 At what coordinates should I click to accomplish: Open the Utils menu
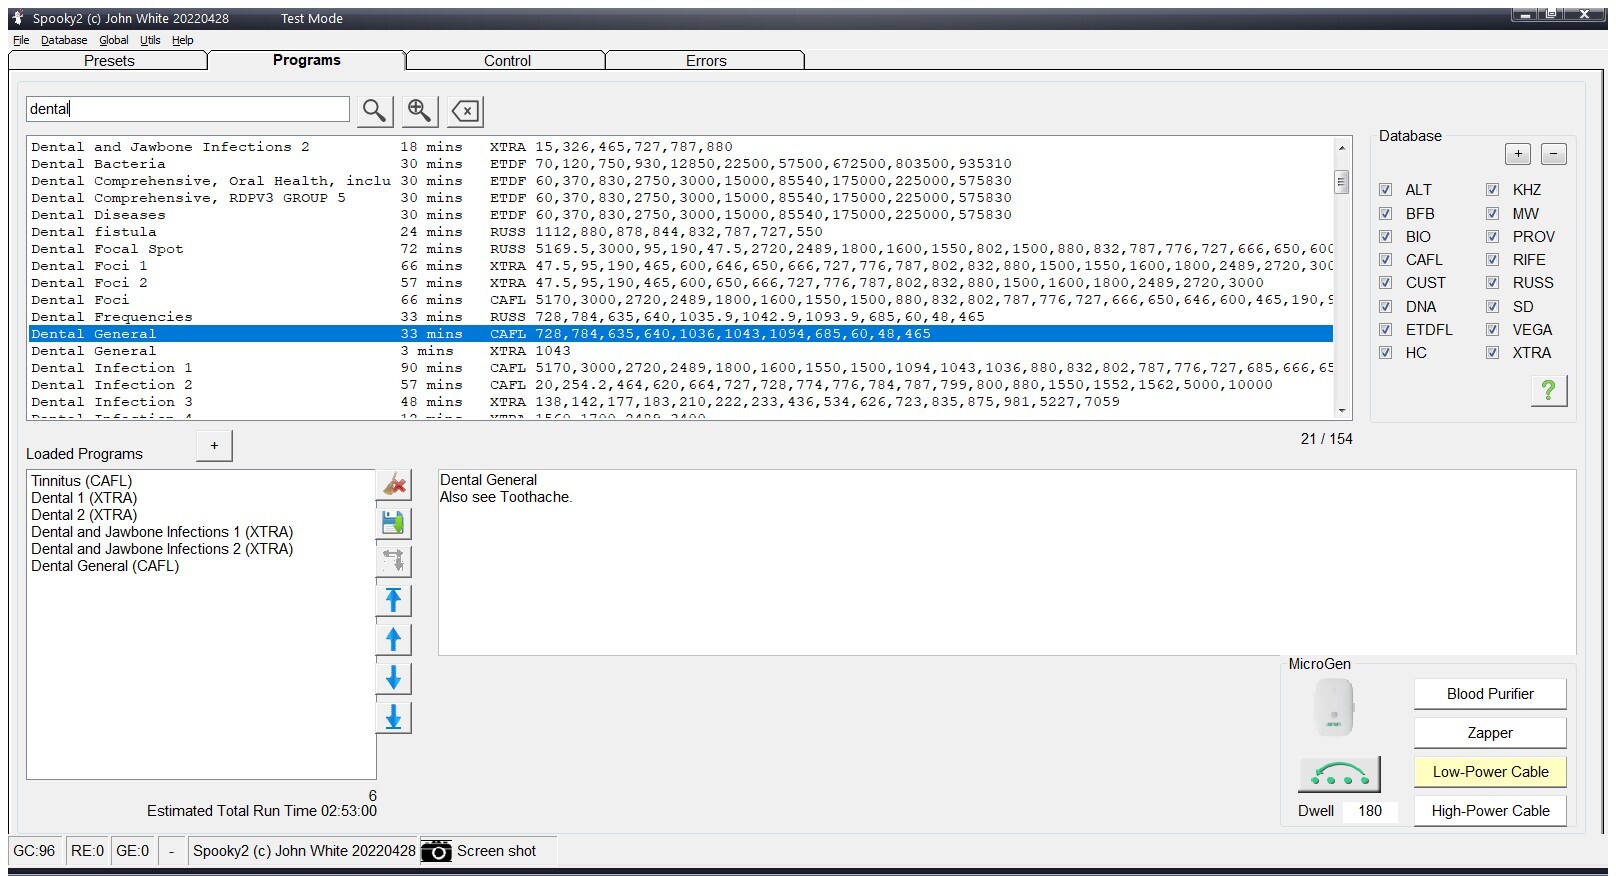pyautogui.click(x=150, y=40)
